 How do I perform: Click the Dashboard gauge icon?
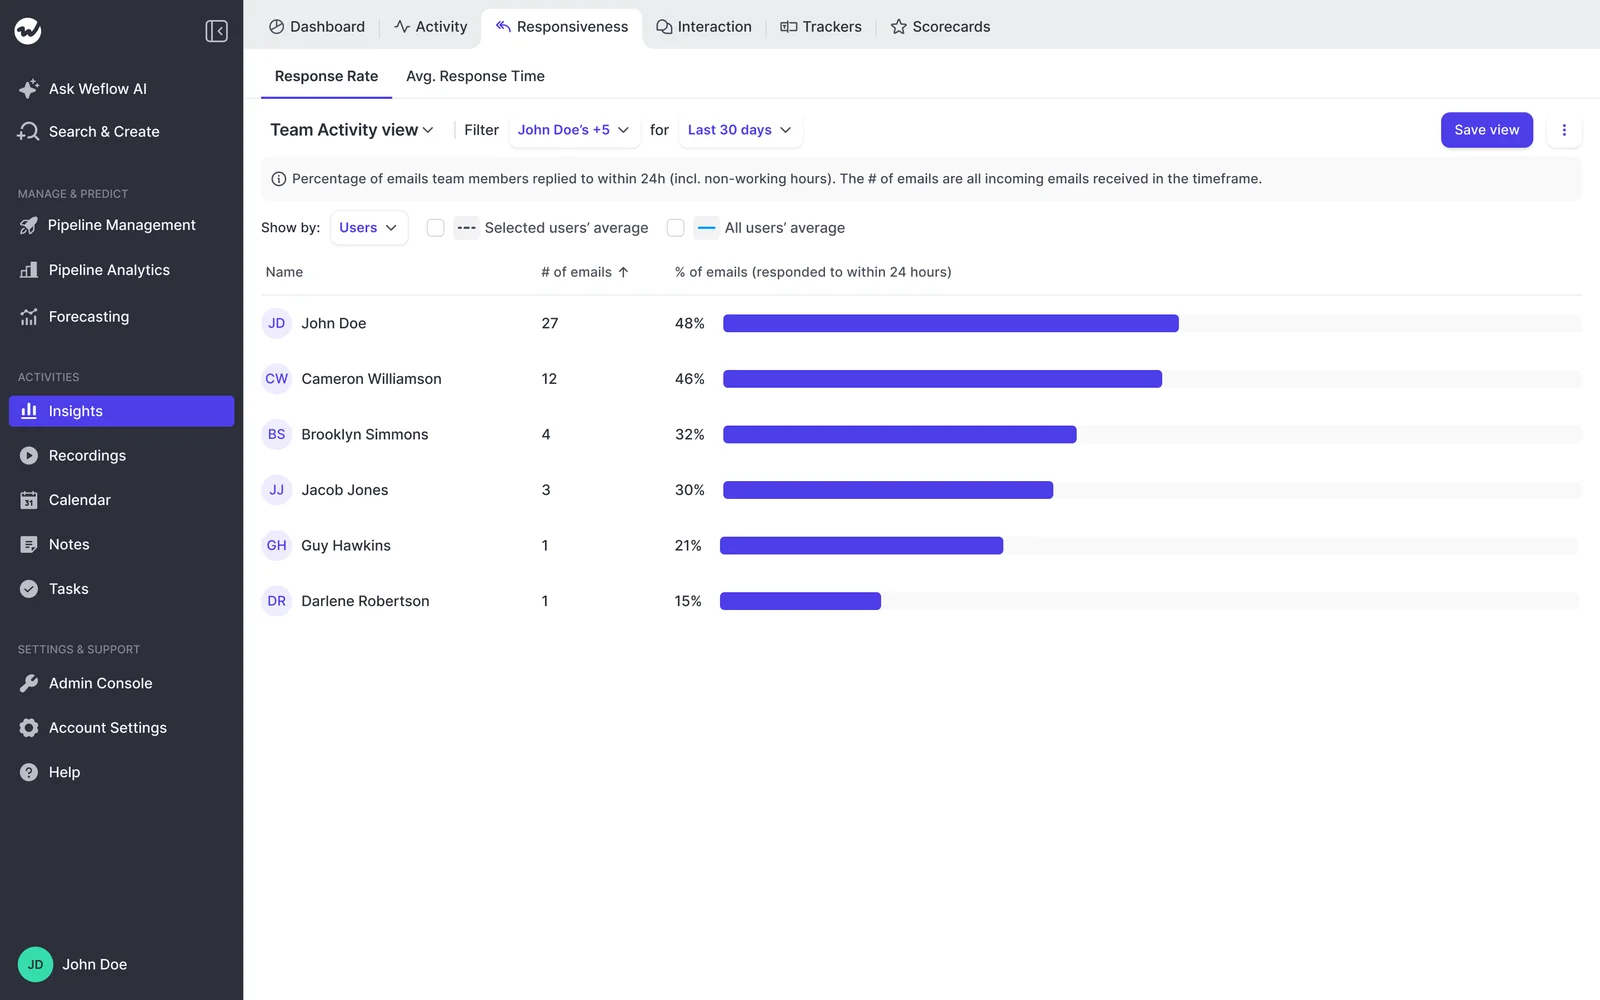277,27
